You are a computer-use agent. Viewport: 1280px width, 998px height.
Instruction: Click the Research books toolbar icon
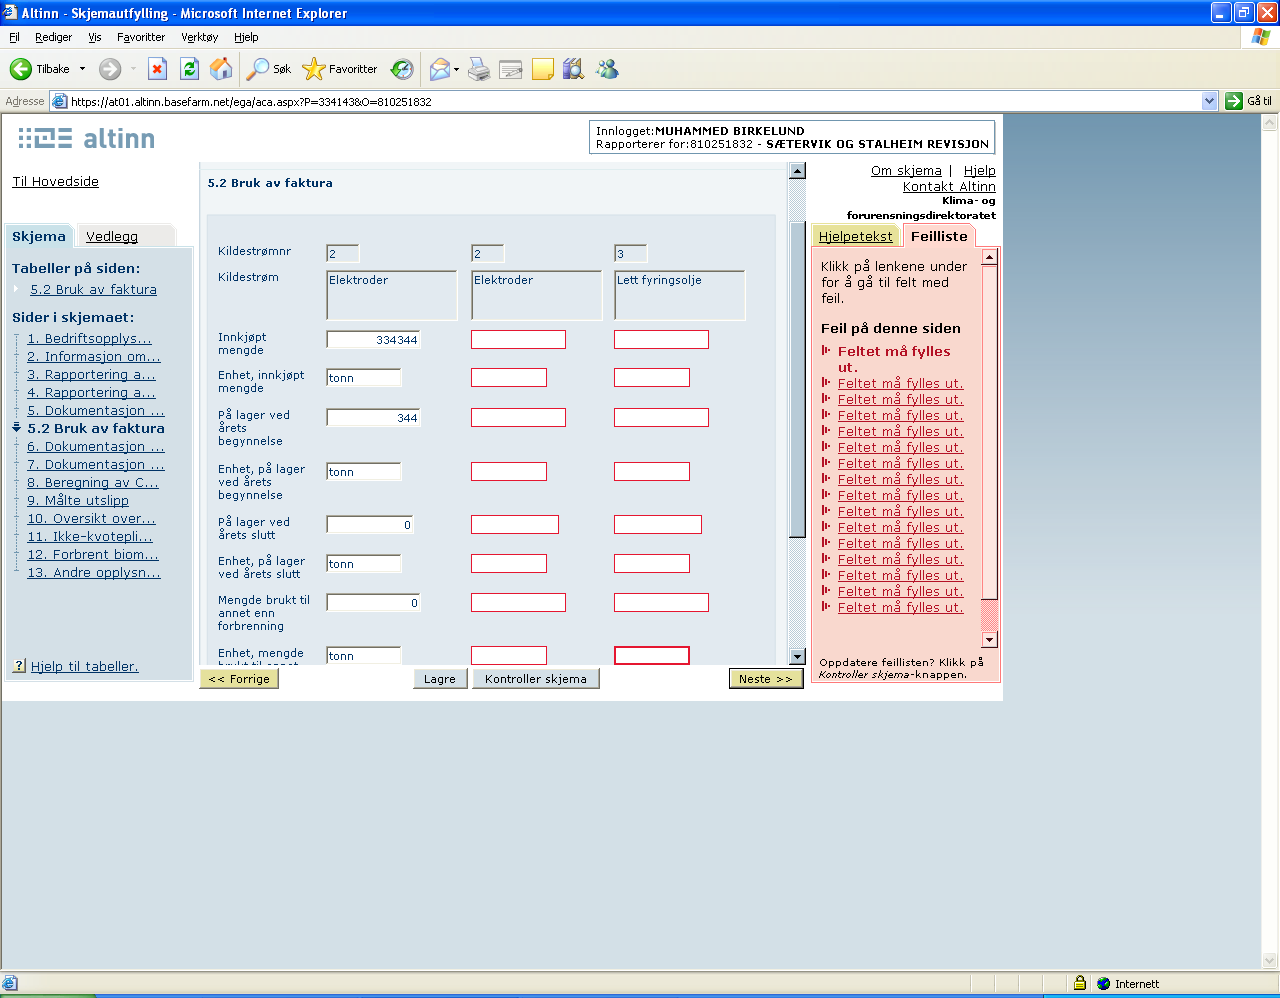(573, 69)
